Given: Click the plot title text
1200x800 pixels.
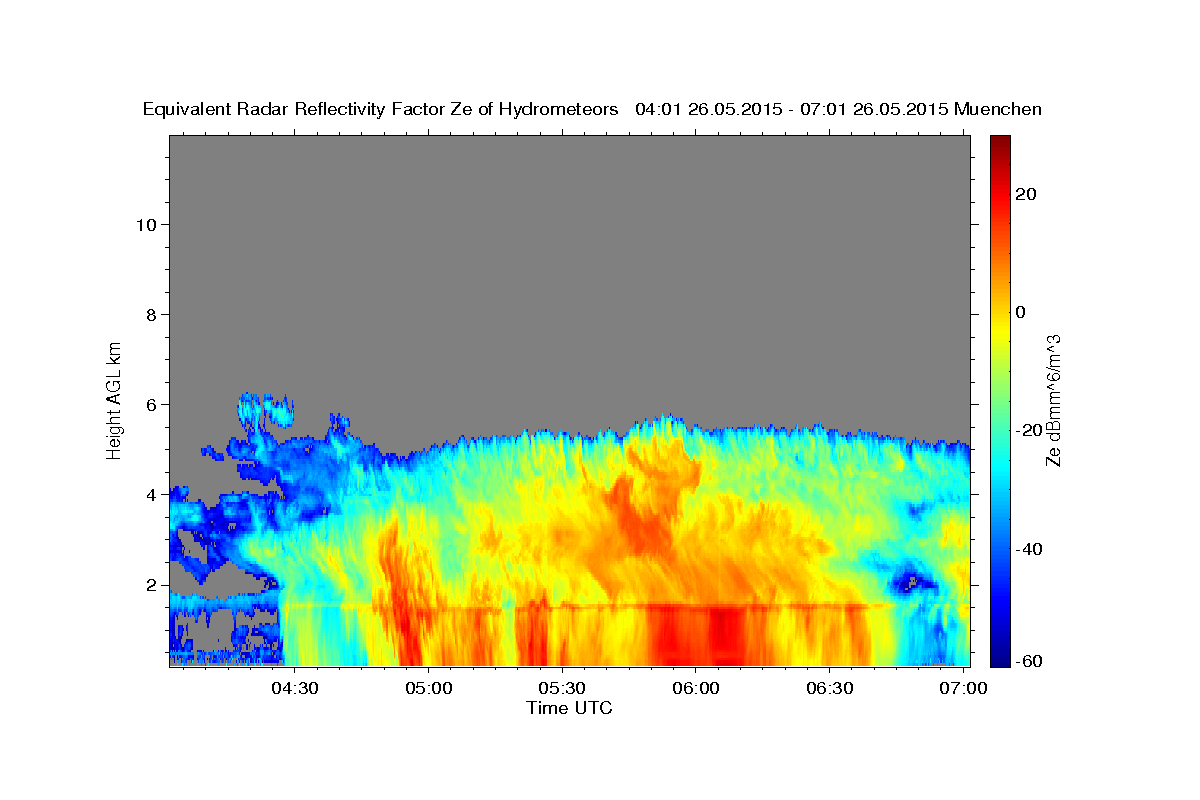Looking at the screenshot, I should pos(593,109).
